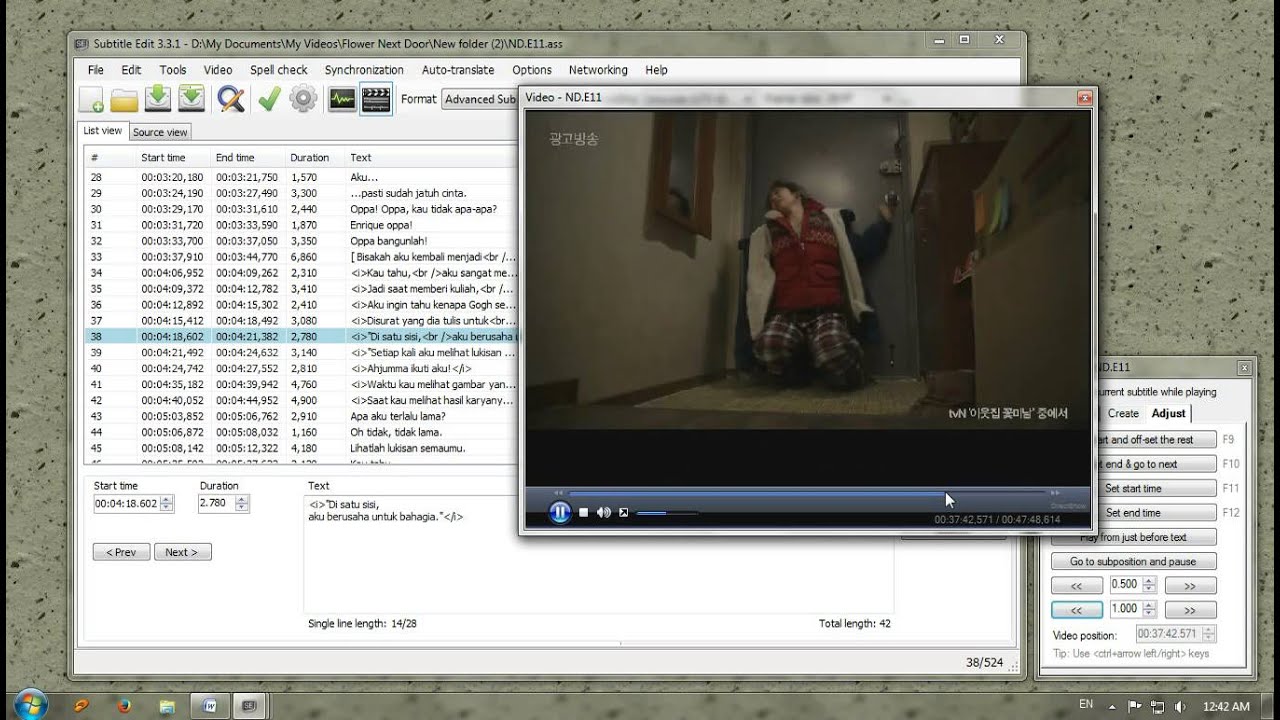Open the Video menu

(218, 70)
